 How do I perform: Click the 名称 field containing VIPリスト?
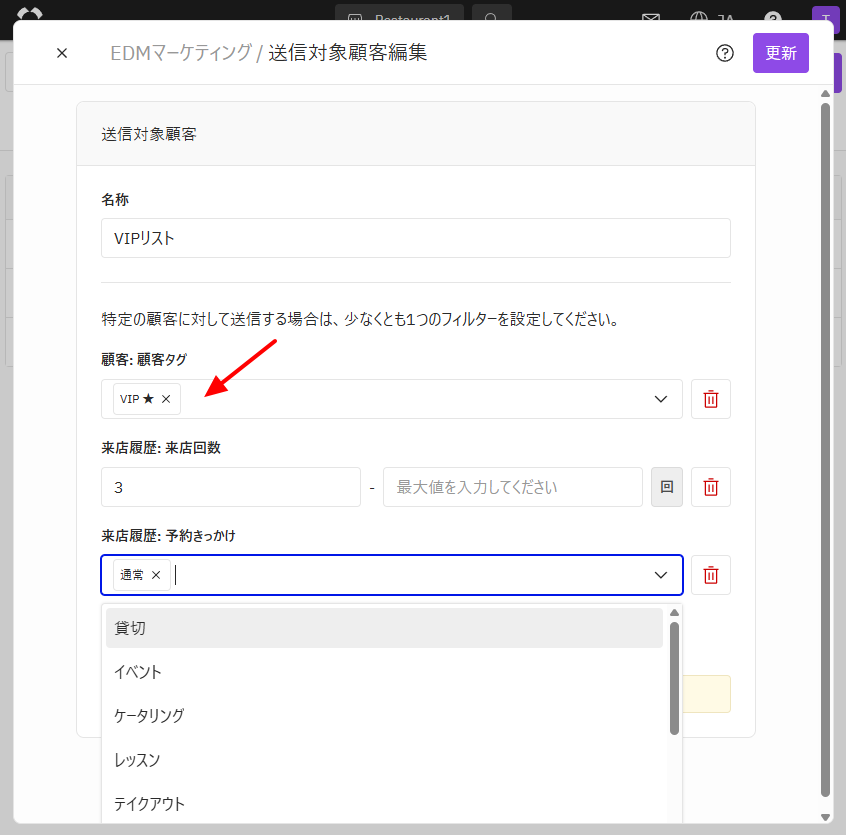pyautogui.click(x=415, y=238)
